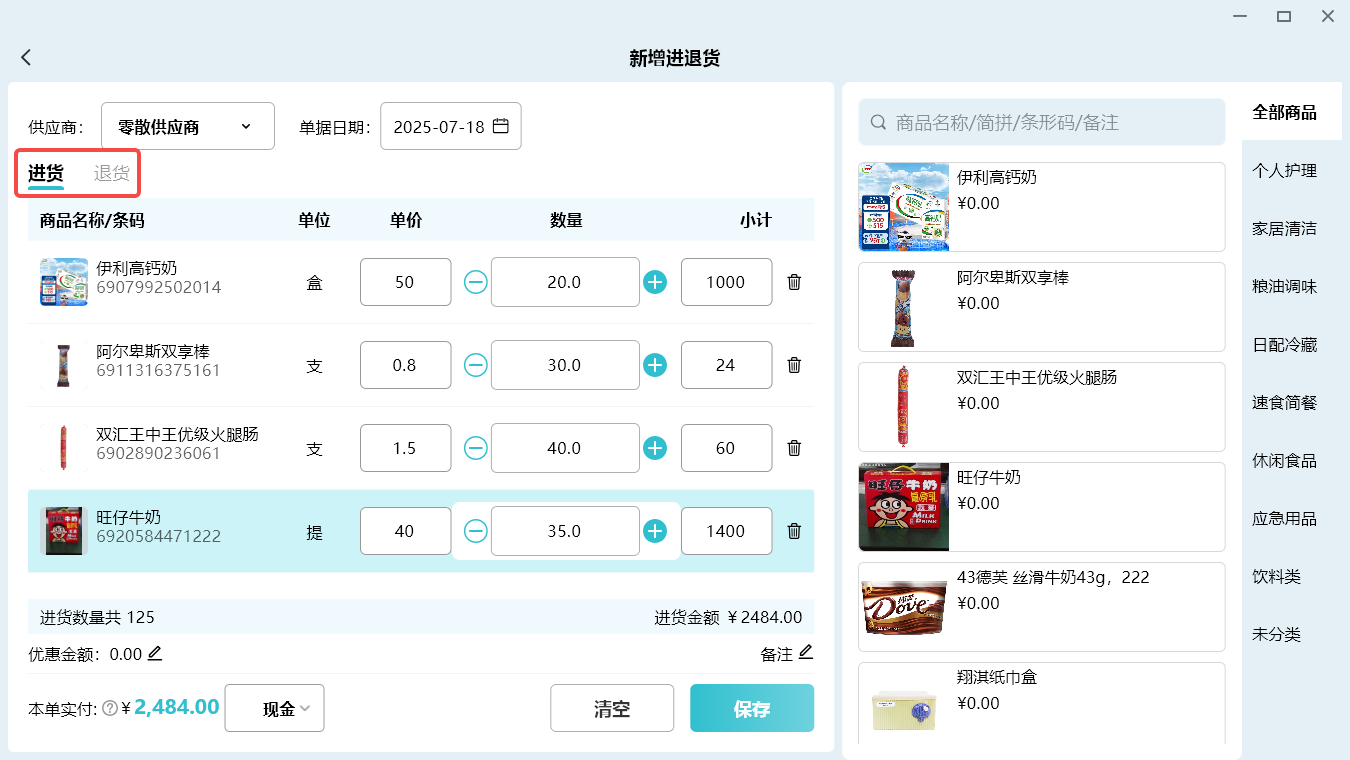Viewport: 1350px width, 760px height.
Task: Open the calendar icon in 单据日期 field
Action: (x=501, y=126)
